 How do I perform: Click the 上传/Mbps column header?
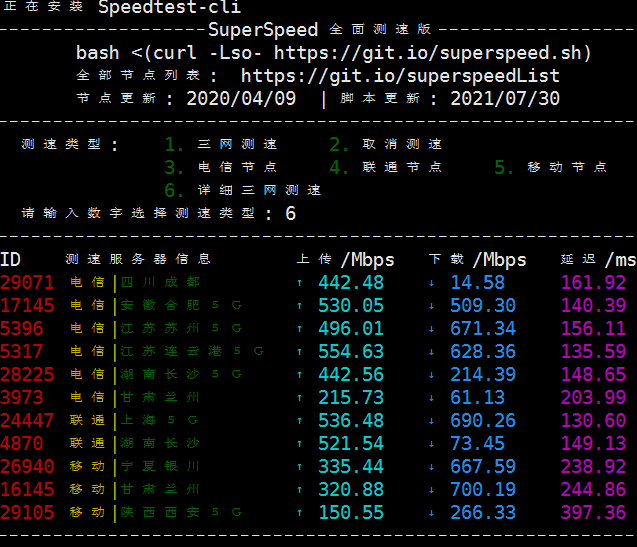[346, 260]
